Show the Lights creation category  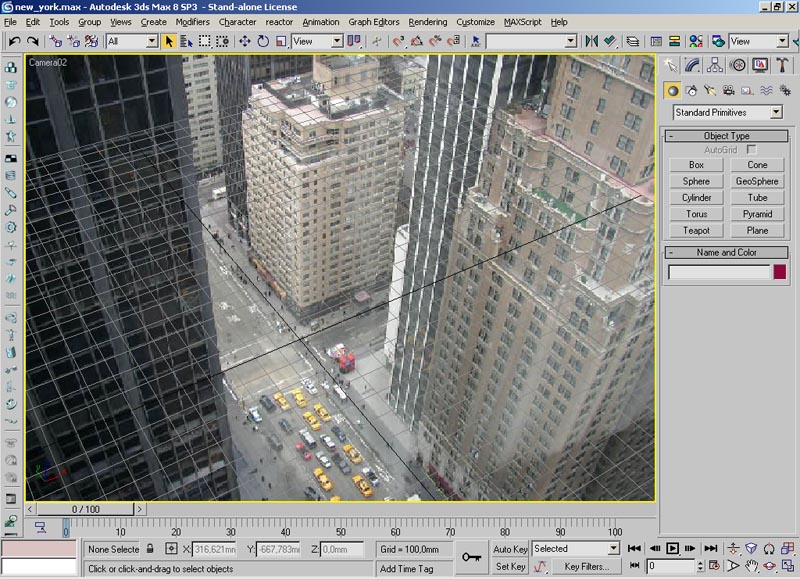(x=709, y=90)
